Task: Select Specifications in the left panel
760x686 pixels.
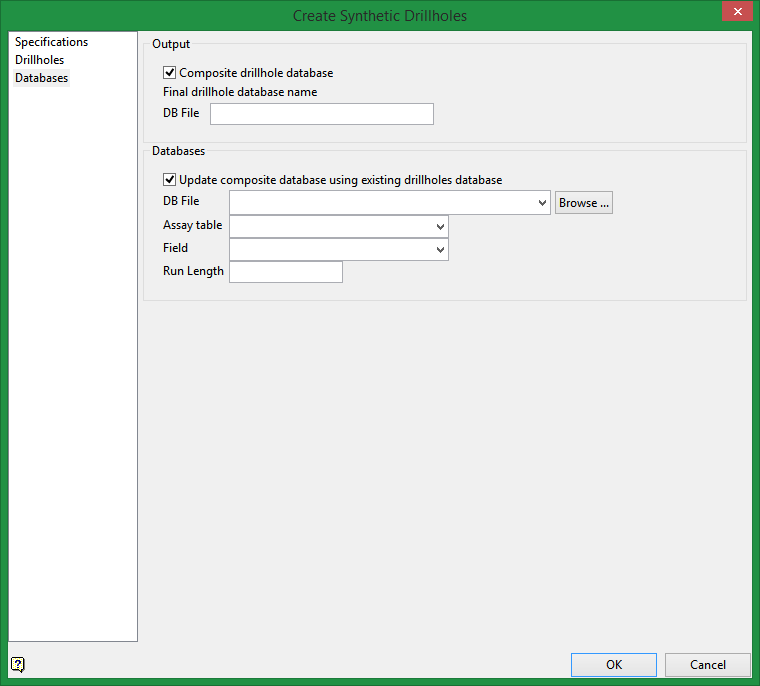Action: click(51, 42)
